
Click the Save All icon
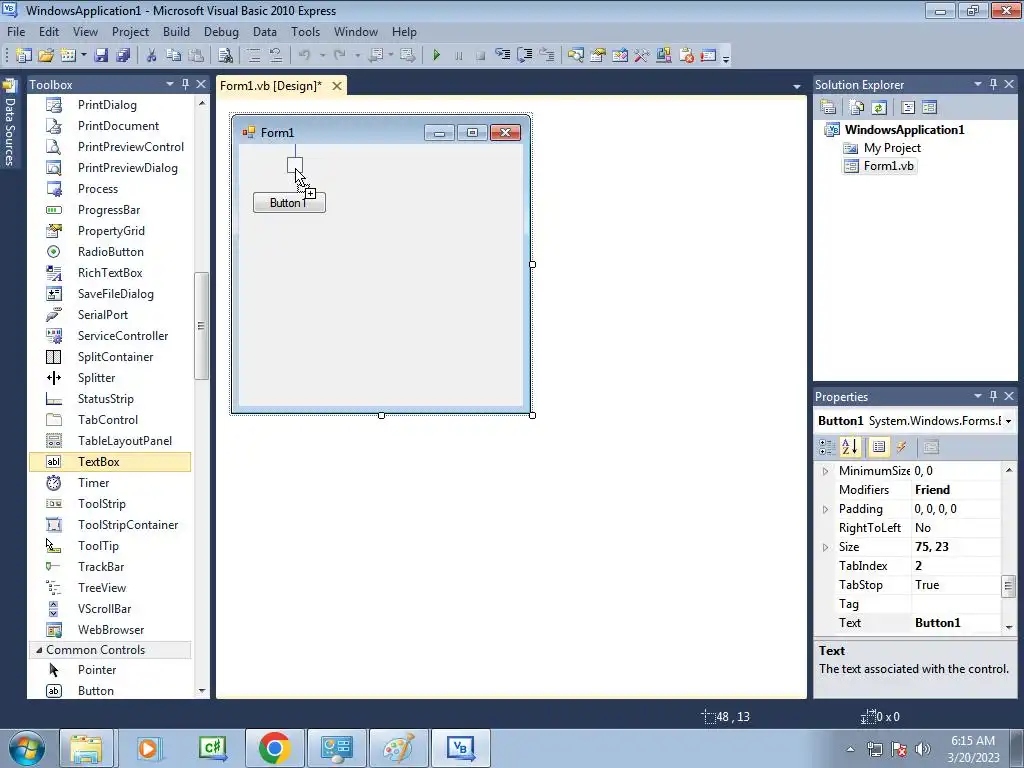coord(122,56)
